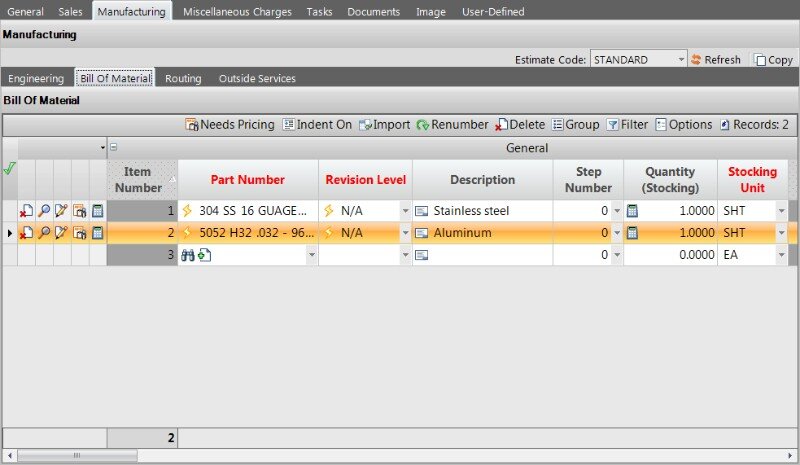Toggle the green checkmark select-all cell
Image resolution: width=800 pixels, height=465 pixels.
(x=10, y=169)
